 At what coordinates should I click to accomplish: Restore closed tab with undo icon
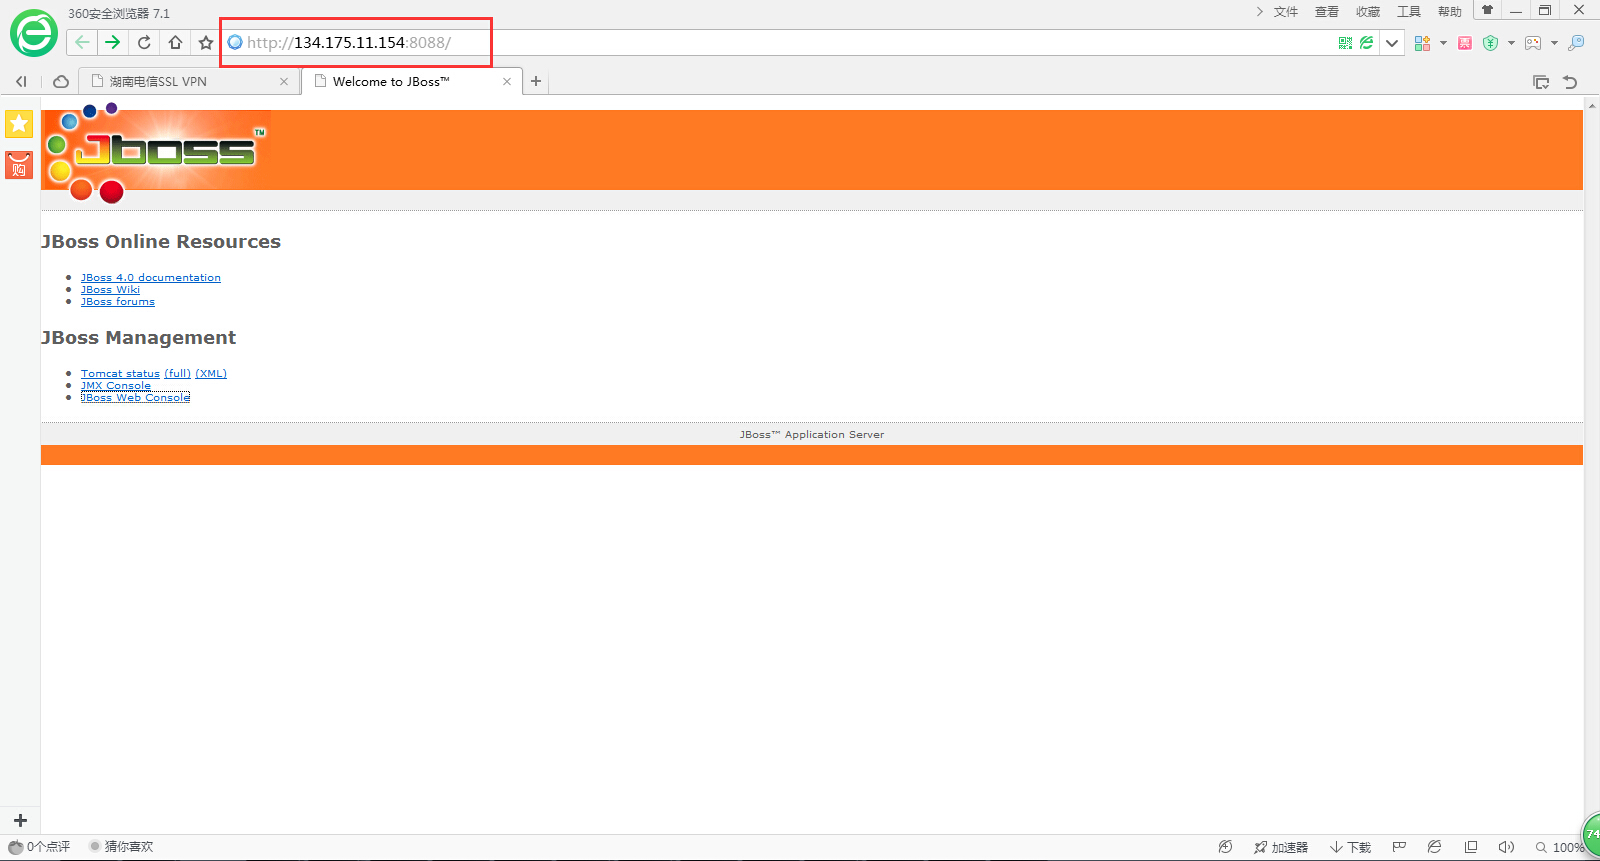point(1570,82)
